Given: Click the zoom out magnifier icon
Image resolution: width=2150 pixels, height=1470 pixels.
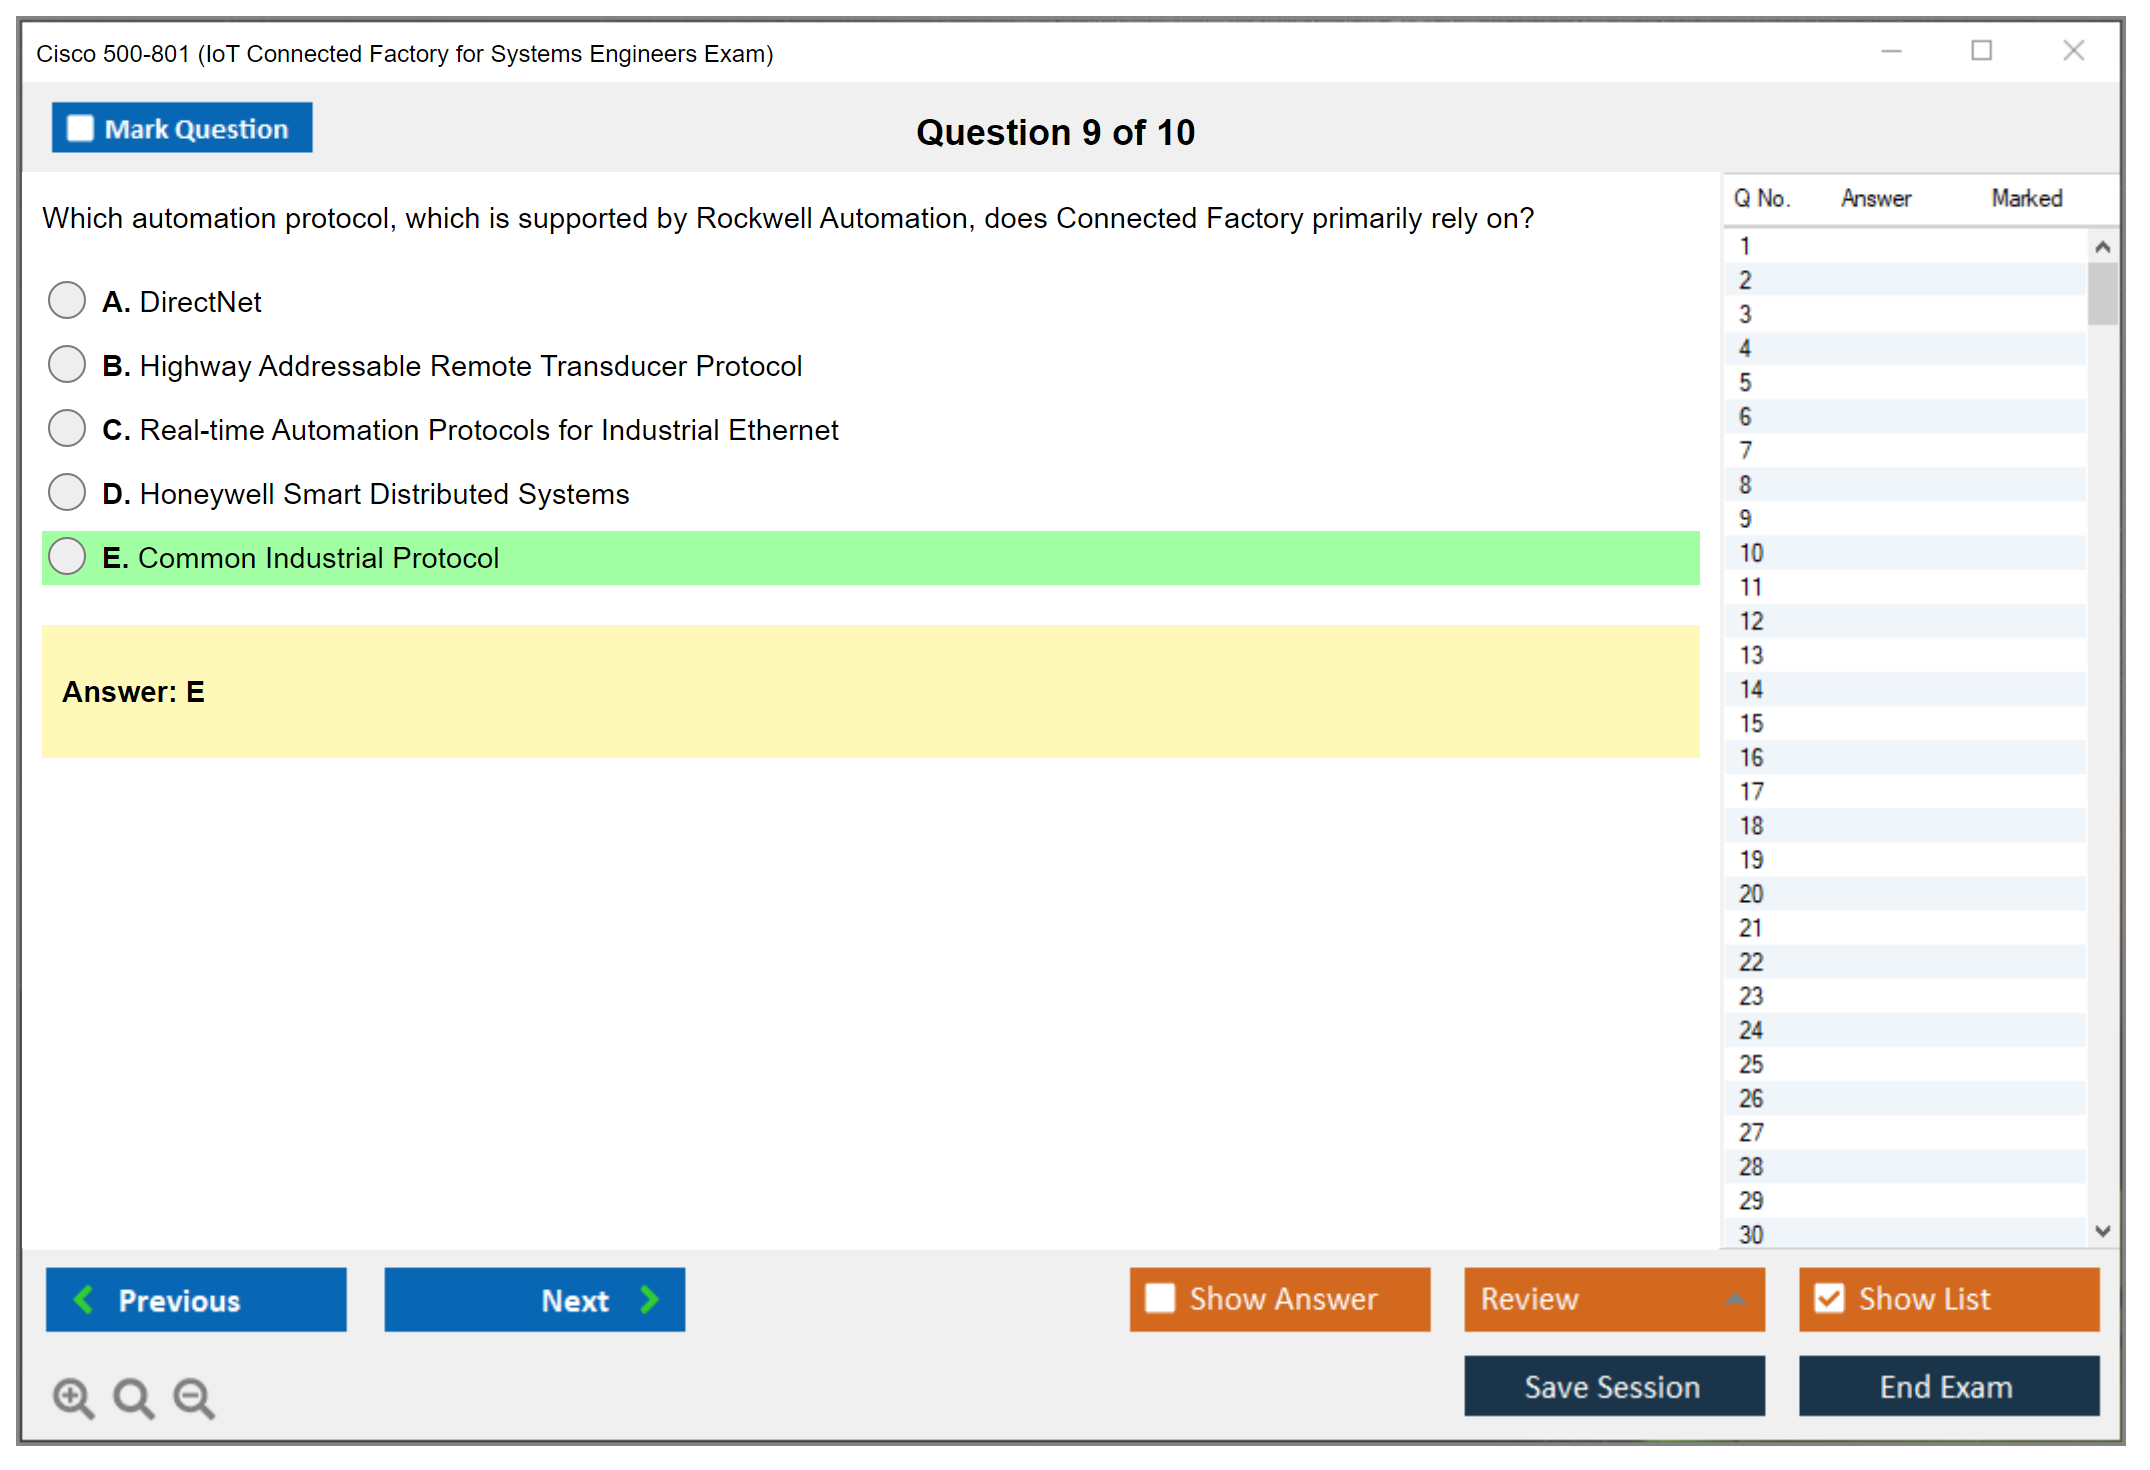Looking at the screenshot, I should [193, 1397].
